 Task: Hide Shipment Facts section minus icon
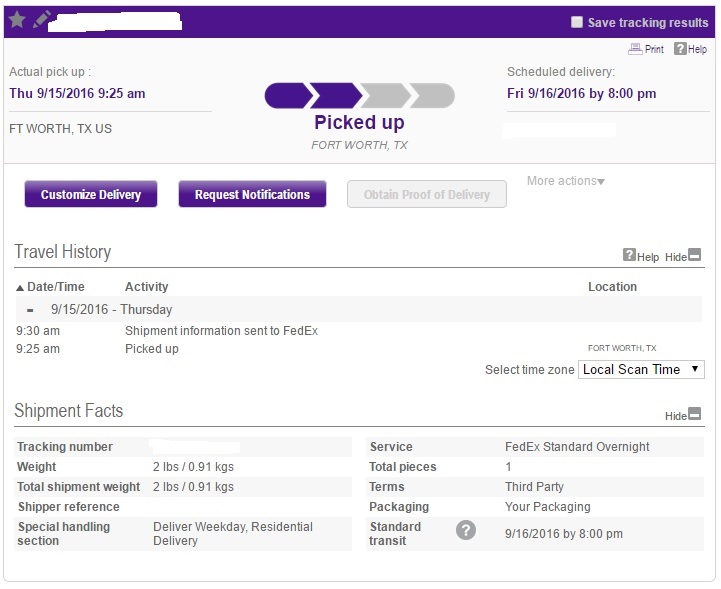pyautogui.click(x=694, y=413)
